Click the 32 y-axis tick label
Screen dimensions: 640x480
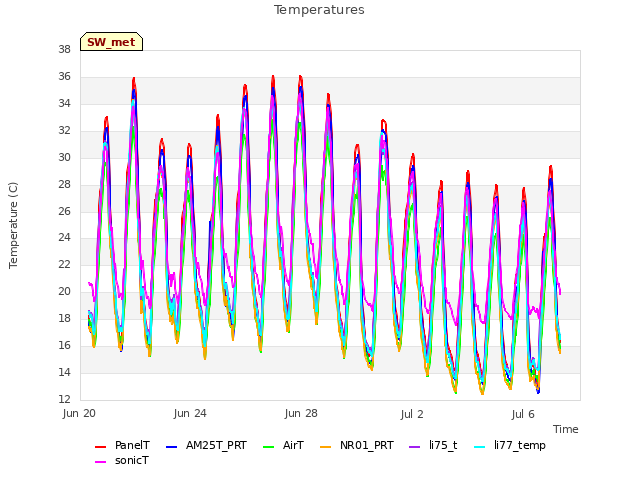(x=64, y=131)
